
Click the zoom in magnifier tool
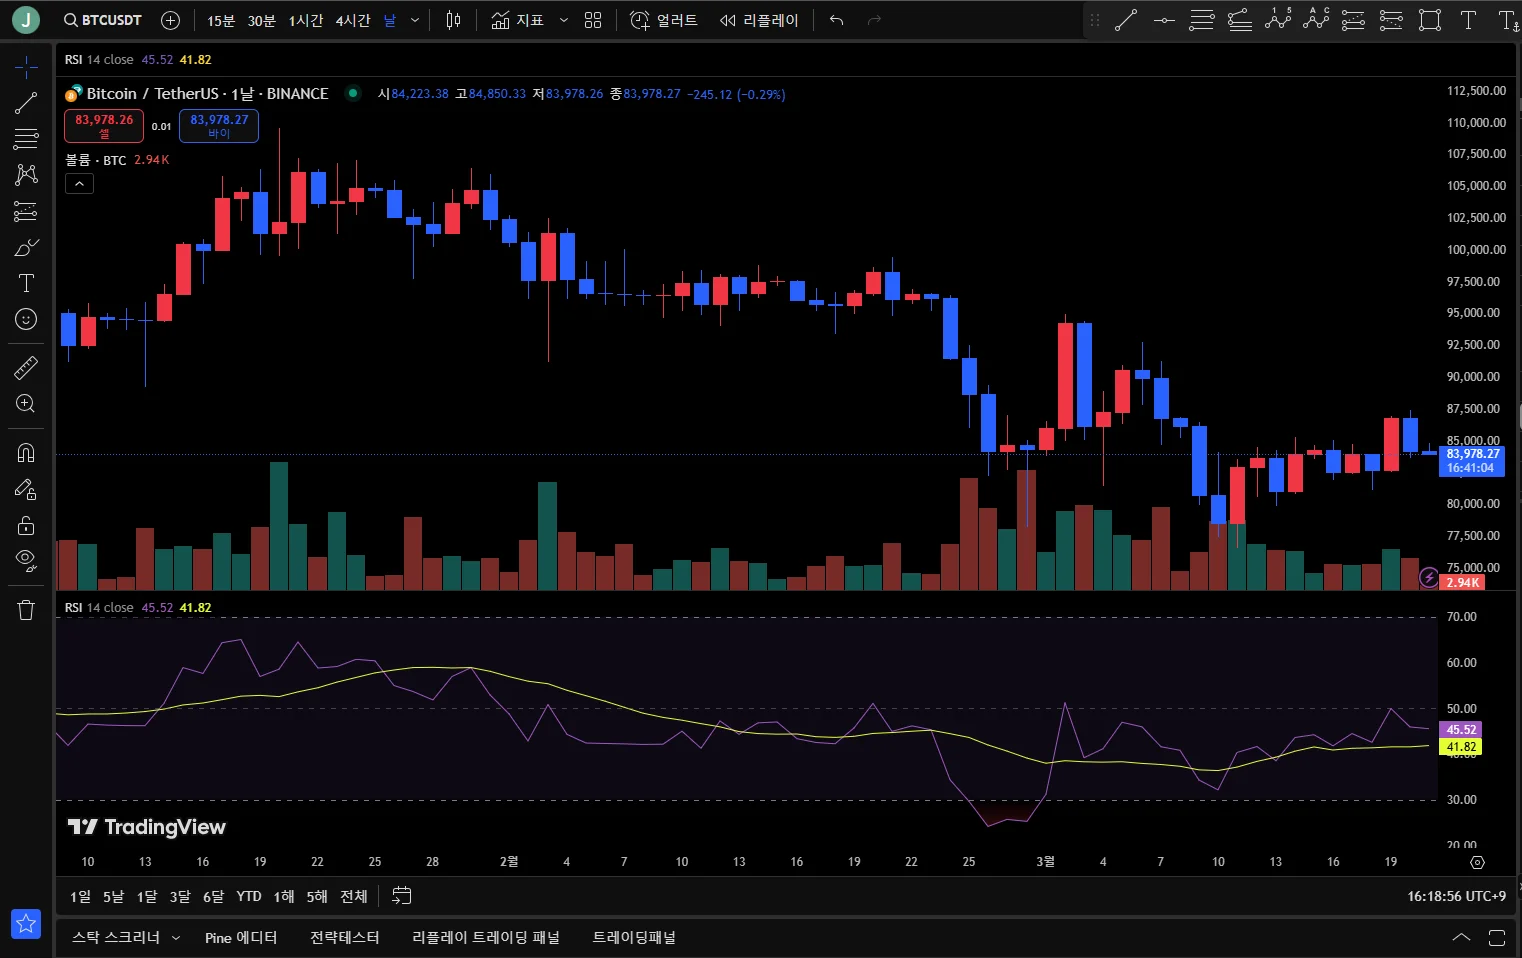pyautogui.click(x=26, y=404)
